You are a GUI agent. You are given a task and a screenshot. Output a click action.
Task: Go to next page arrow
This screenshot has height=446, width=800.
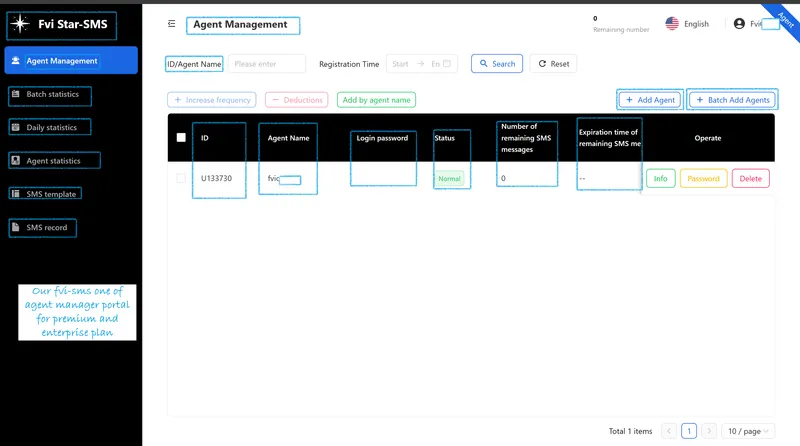pos(709,431)
